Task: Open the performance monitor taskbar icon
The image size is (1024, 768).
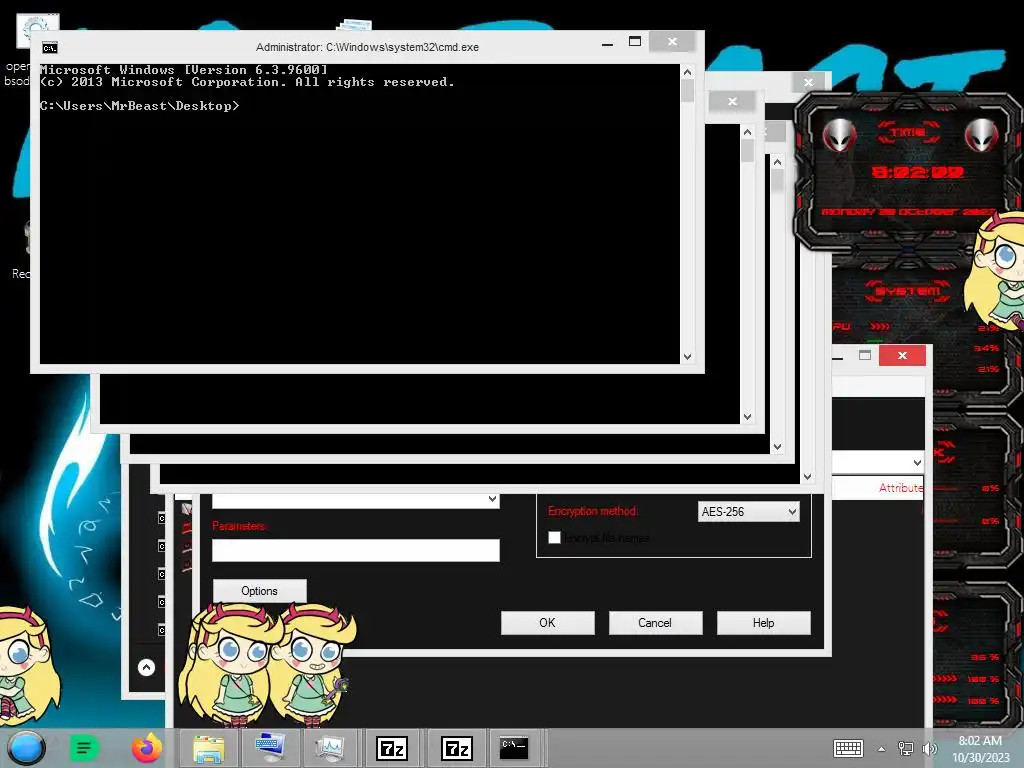Action: tap(330, 748)
